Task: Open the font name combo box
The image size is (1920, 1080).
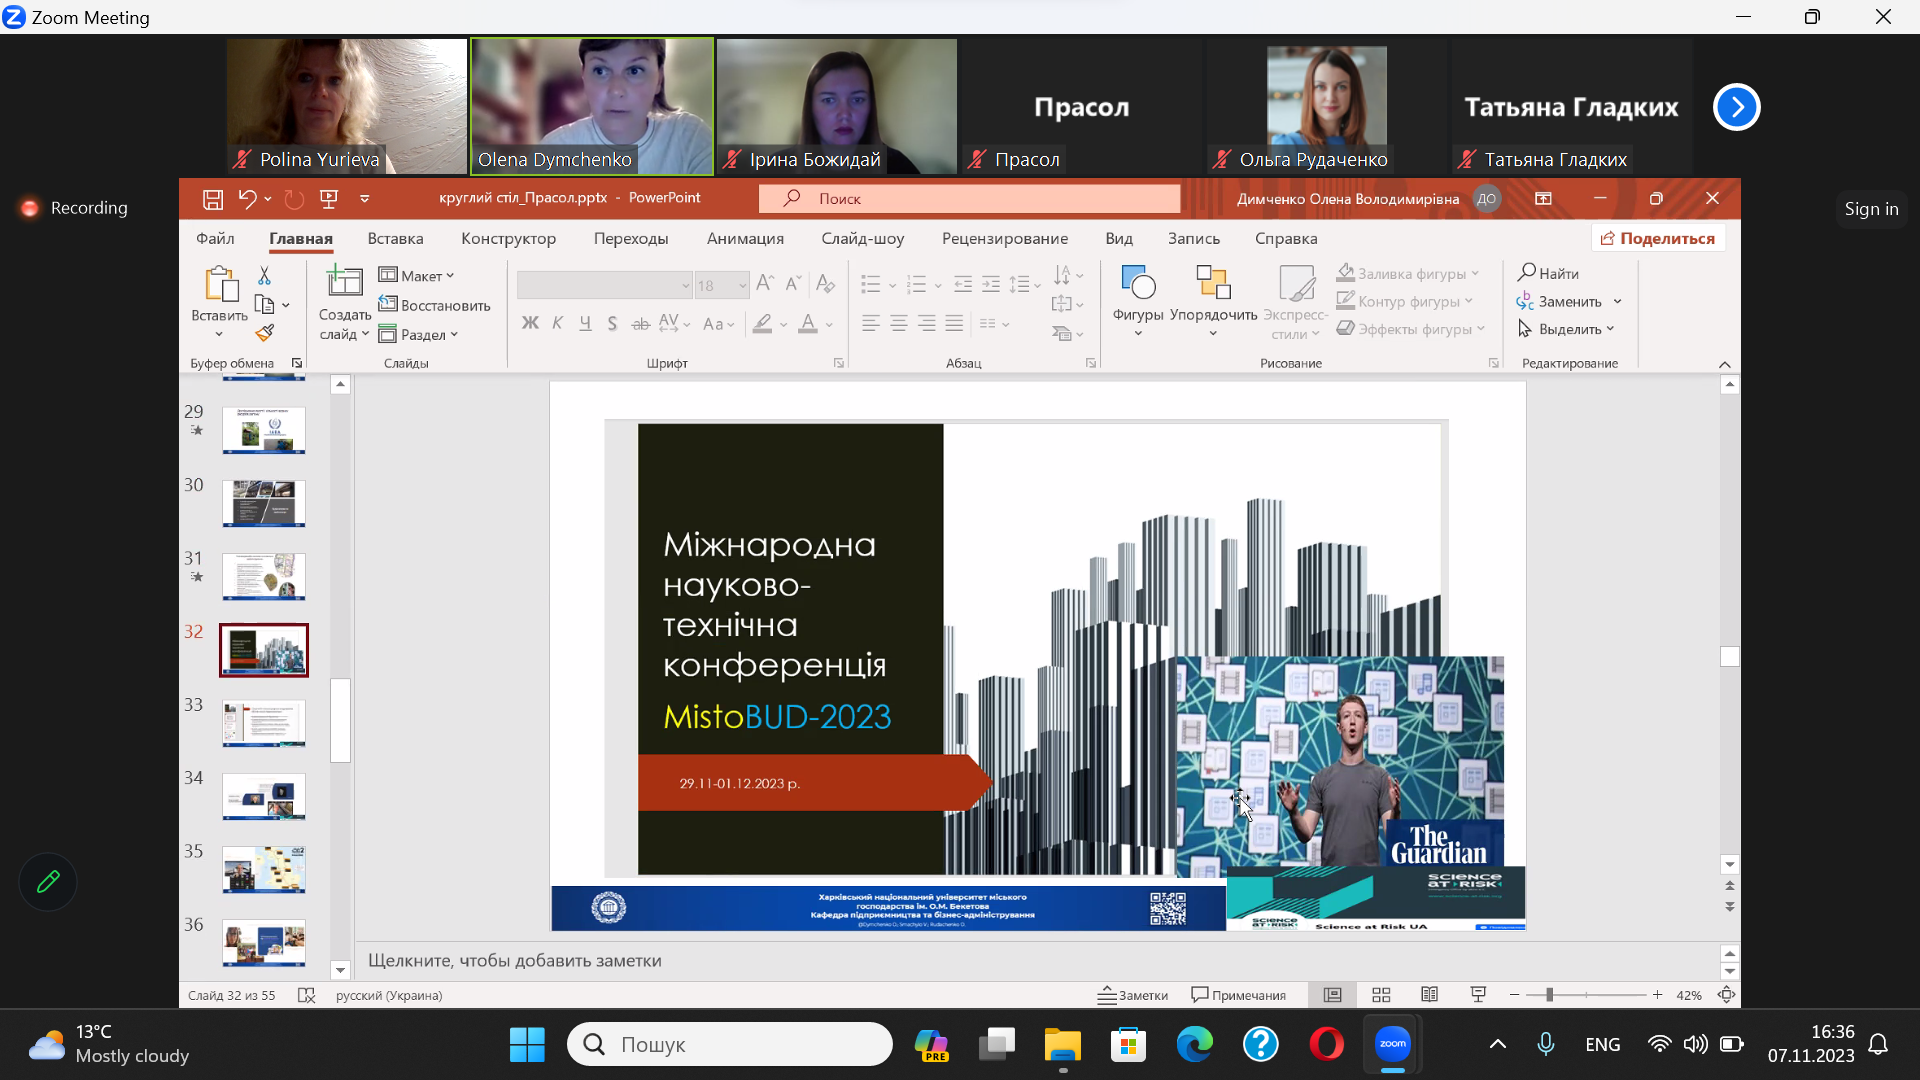Action: (x=604, y=286)
